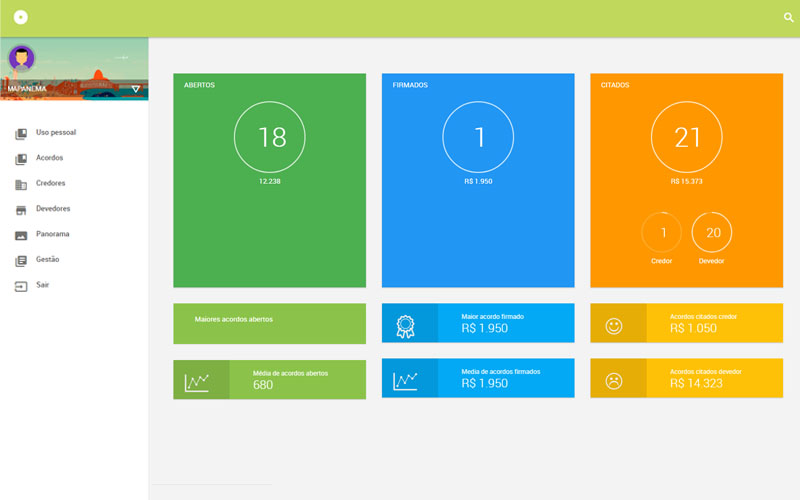Click the Devedores store icon
Viewport: 800px width, 500px height.
(x=21, y=209)
